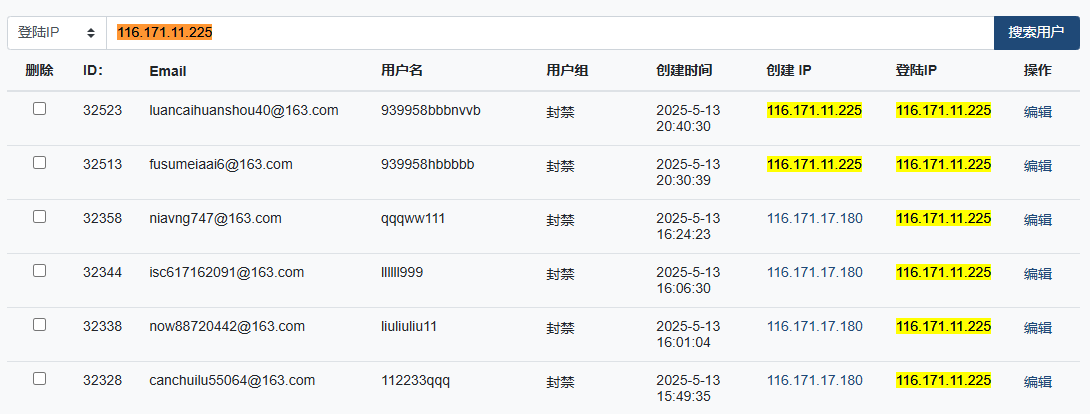Click creation IP 116.171.17.180 for ID 32358

pos(815,219)
